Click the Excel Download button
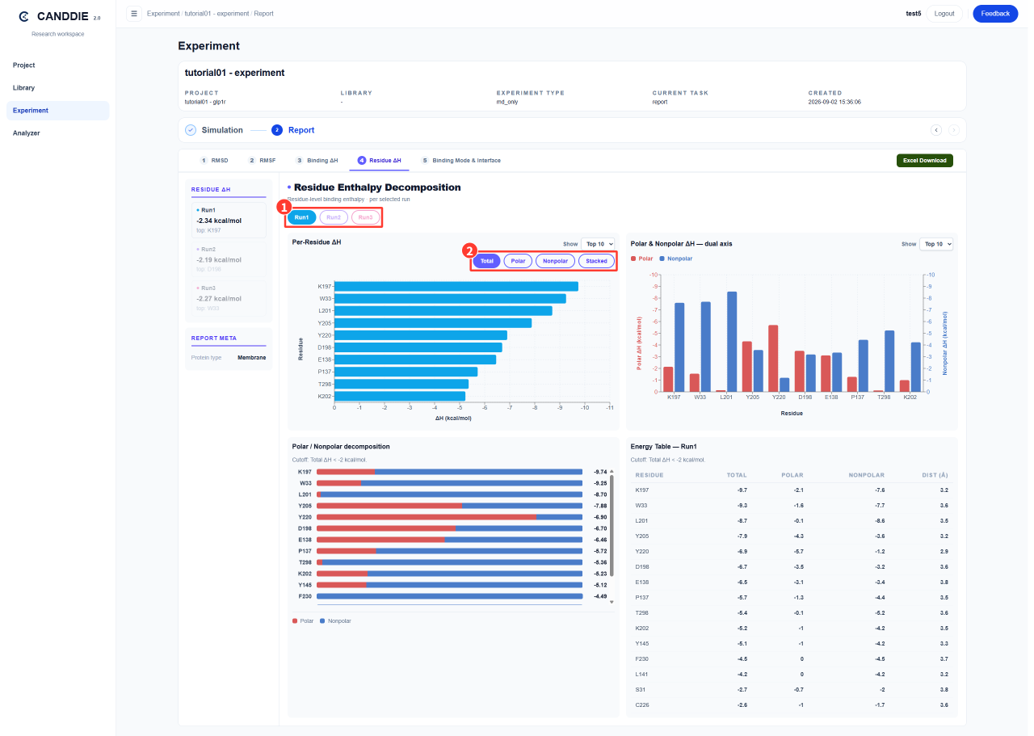The width and height of the screenshot is (1034, 736). (x=924, y=160)
